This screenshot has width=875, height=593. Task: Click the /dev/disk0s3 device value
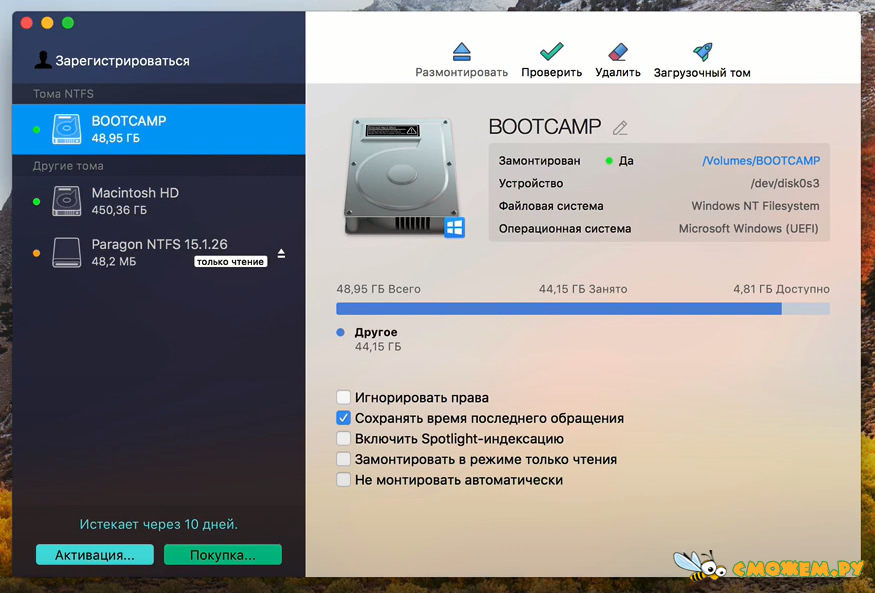[x=785, y=184]
